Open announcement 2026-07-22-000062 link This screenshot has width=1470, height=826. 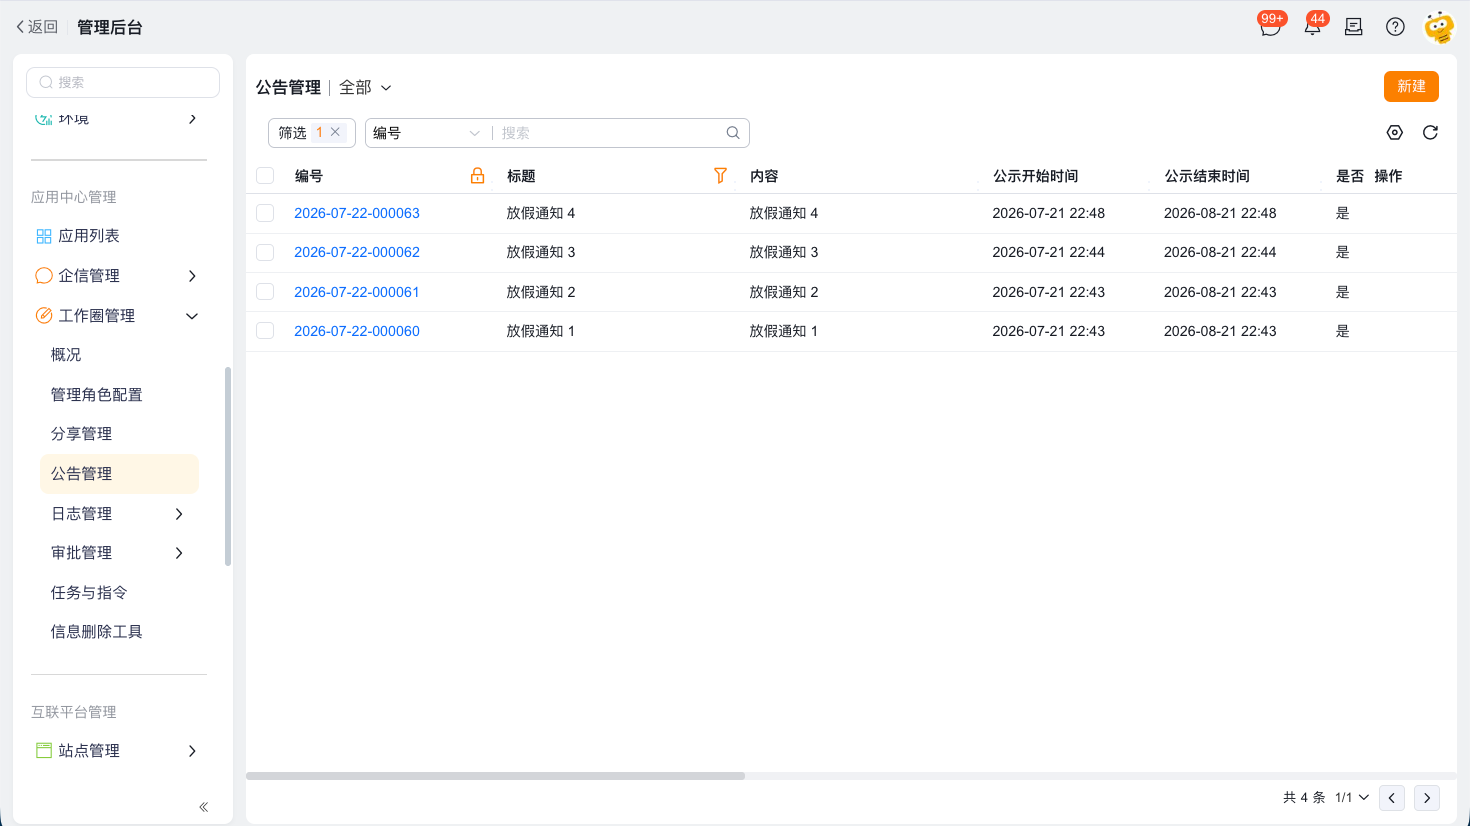tap(357, 252)
